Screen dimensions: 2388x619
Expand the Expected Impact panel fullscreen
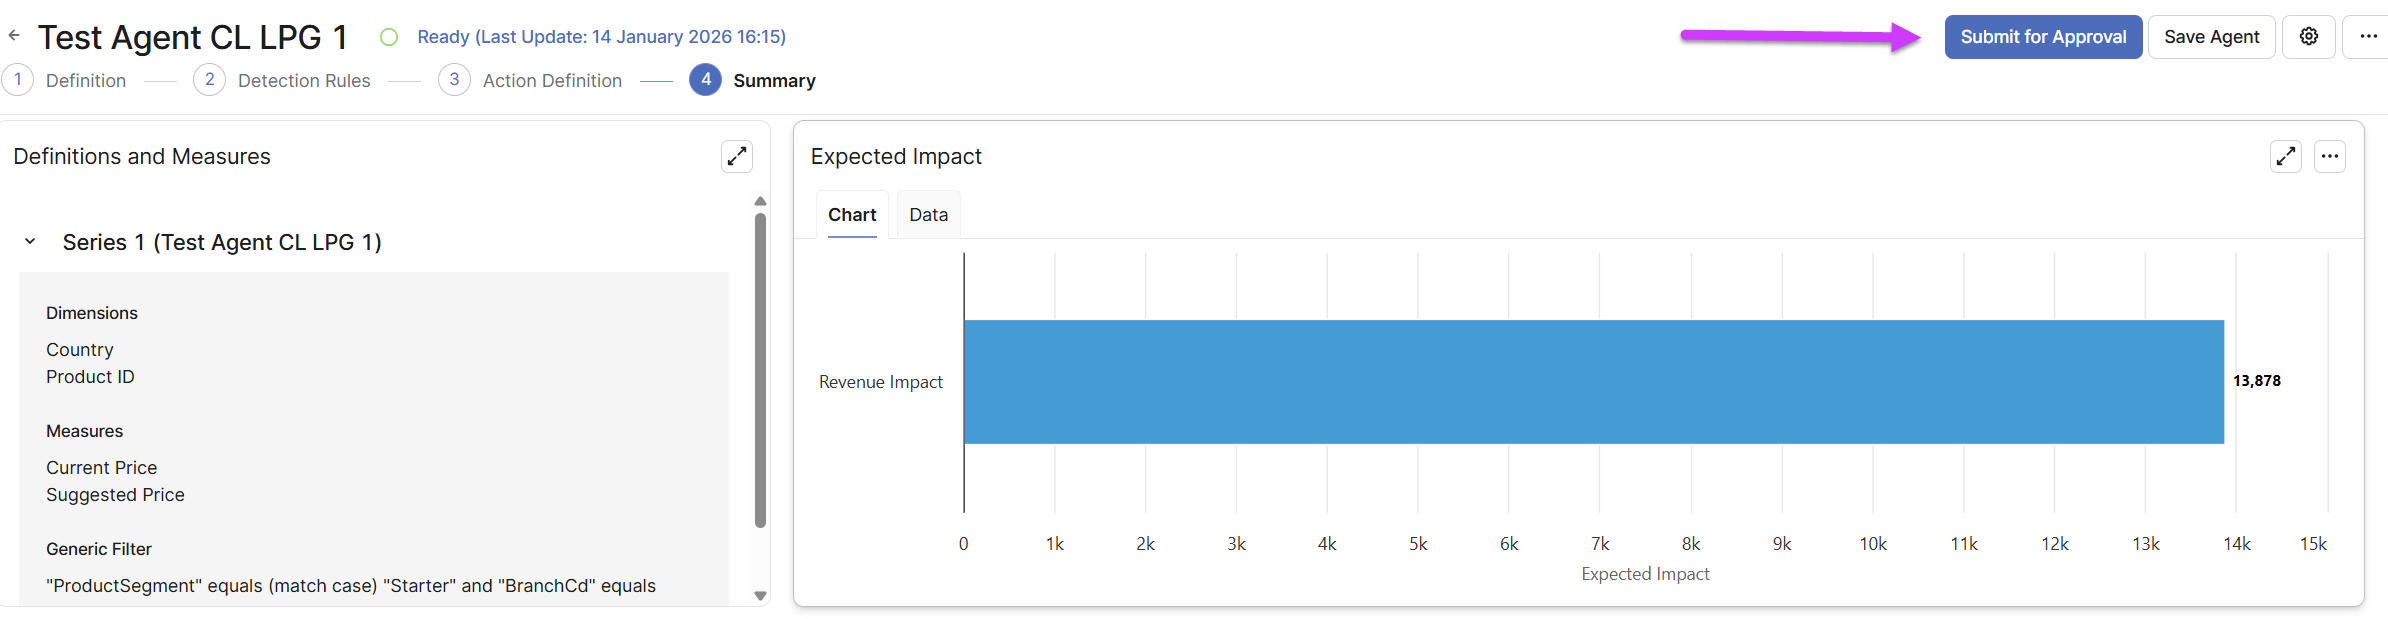tap(2286, 157)
